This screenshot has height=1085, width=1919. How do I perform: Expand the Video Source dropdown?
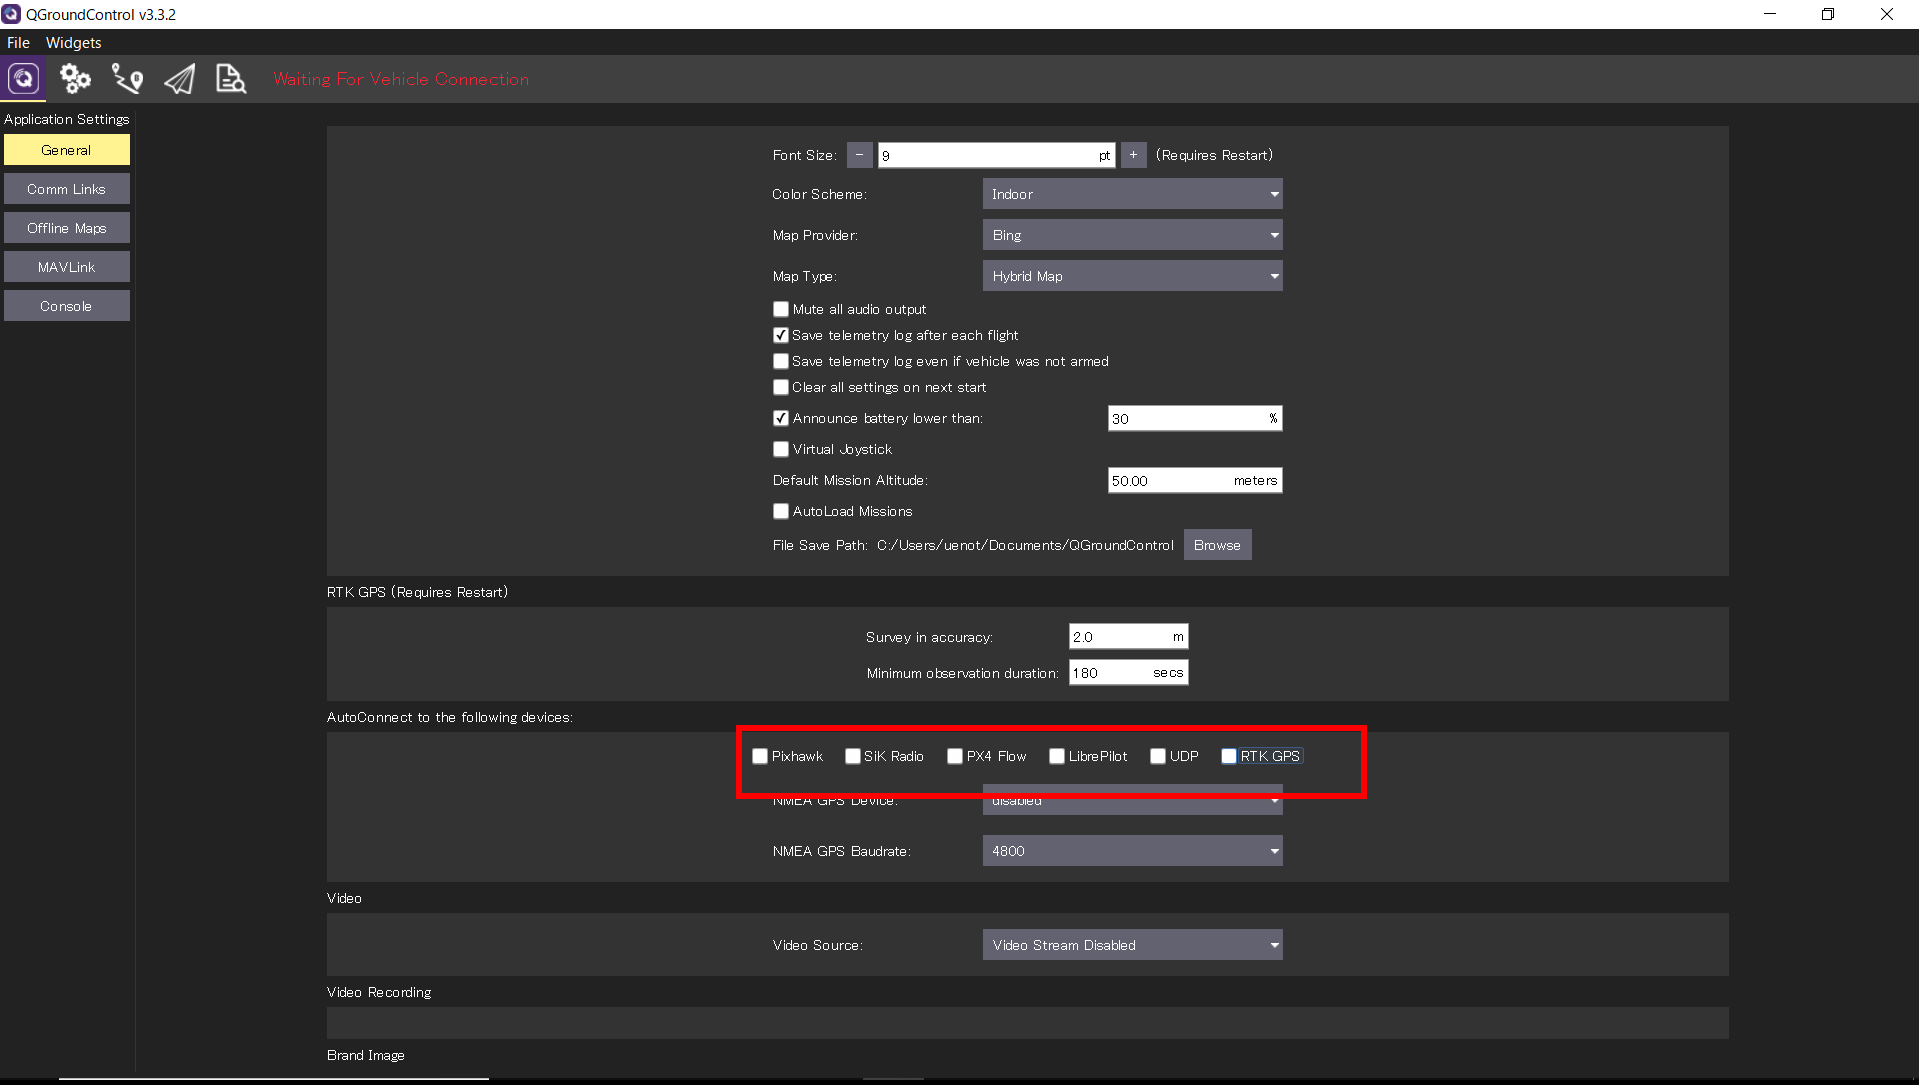point(1132,945)
